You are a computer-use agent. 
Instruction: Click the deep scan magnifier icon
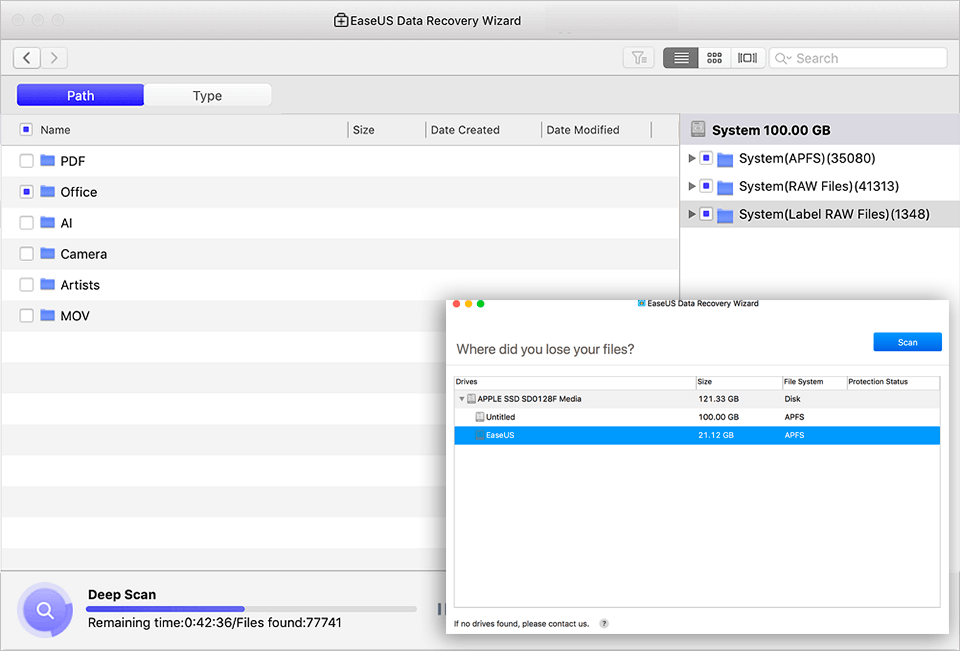(45, 610)
